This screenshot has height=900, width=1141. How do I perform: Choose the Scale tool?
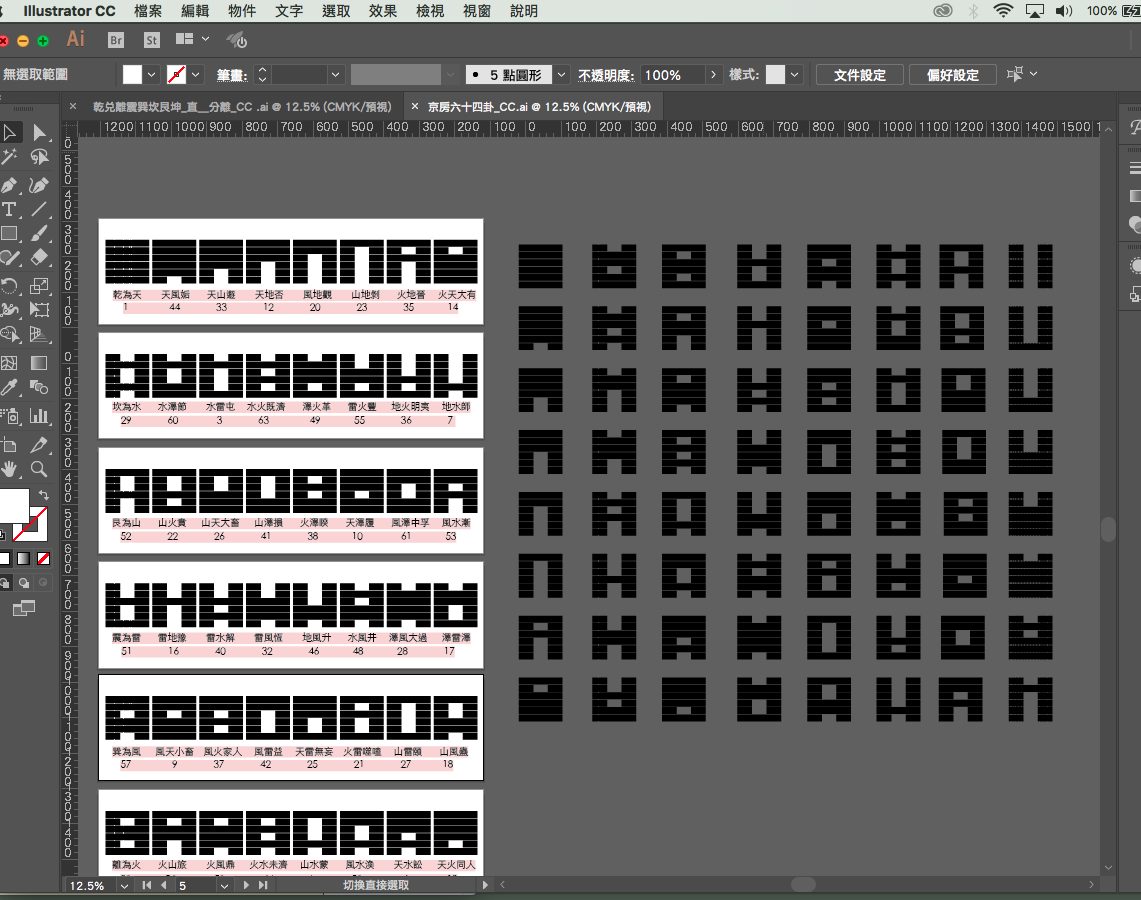click(39, 285)
